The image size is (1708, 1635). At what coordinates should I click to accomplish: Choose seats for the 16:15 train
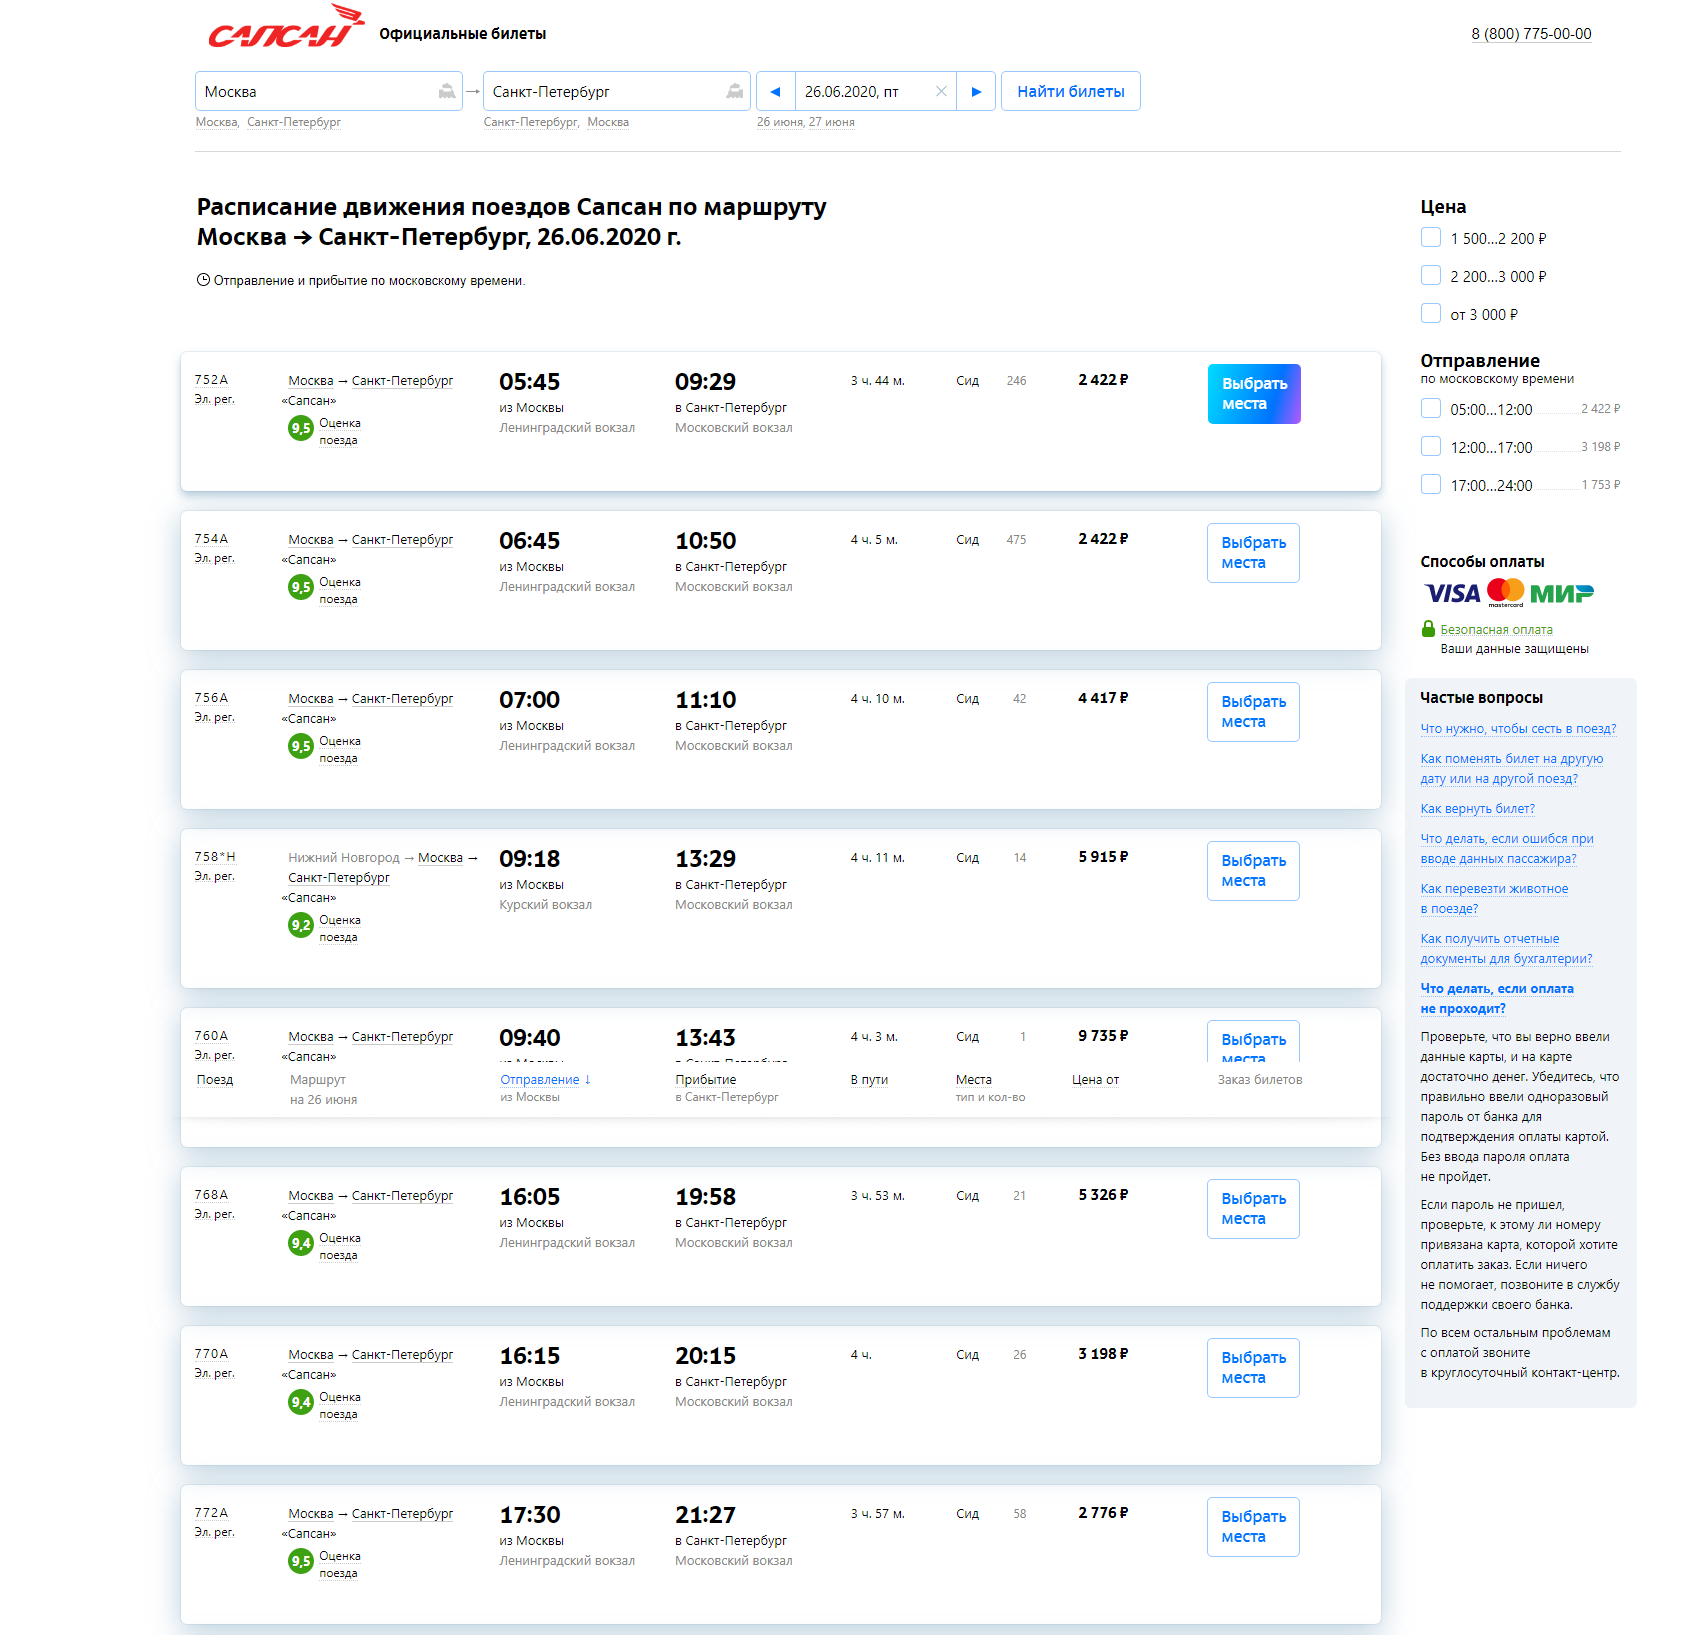1253,1368
